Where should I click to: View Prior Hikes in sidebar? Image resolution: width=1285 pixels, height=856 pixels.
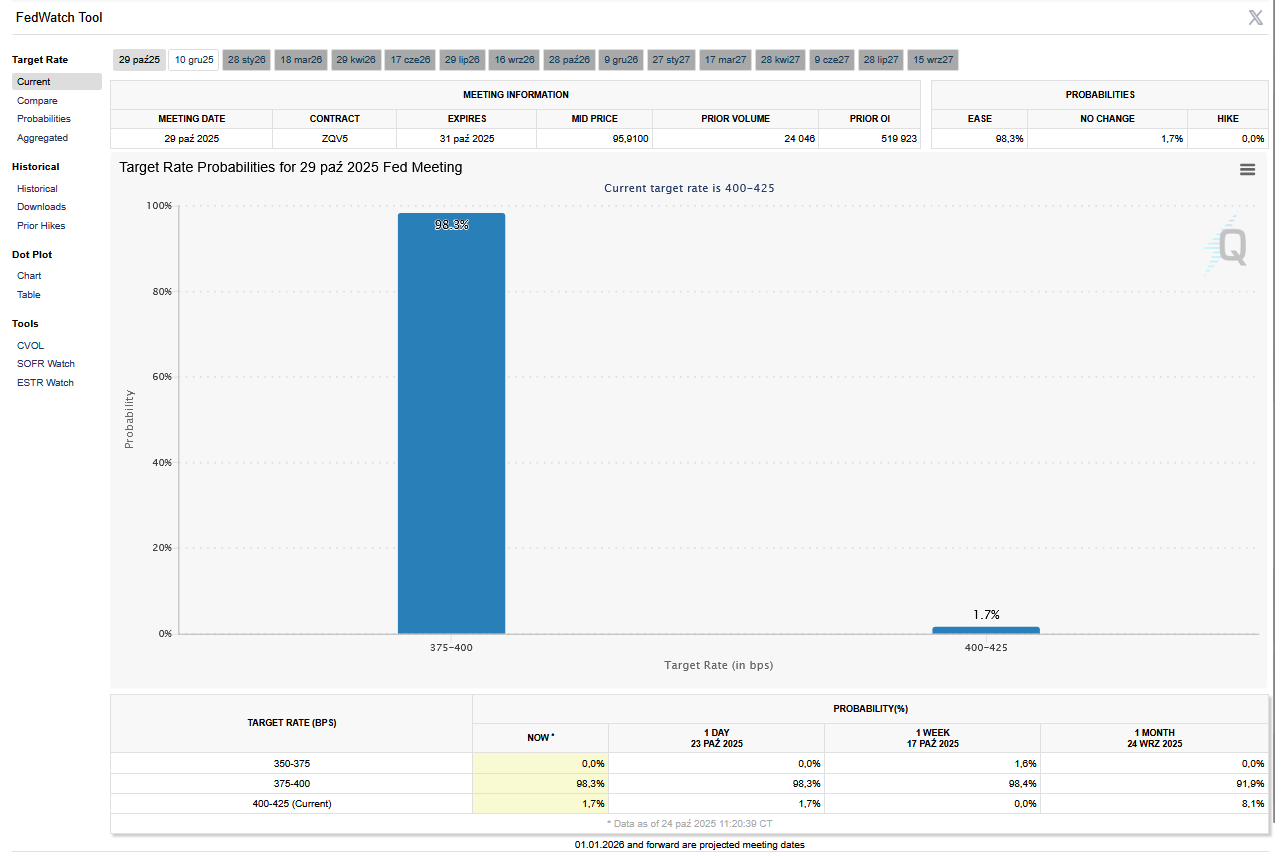pyautogui.click(x=41, y=226)
